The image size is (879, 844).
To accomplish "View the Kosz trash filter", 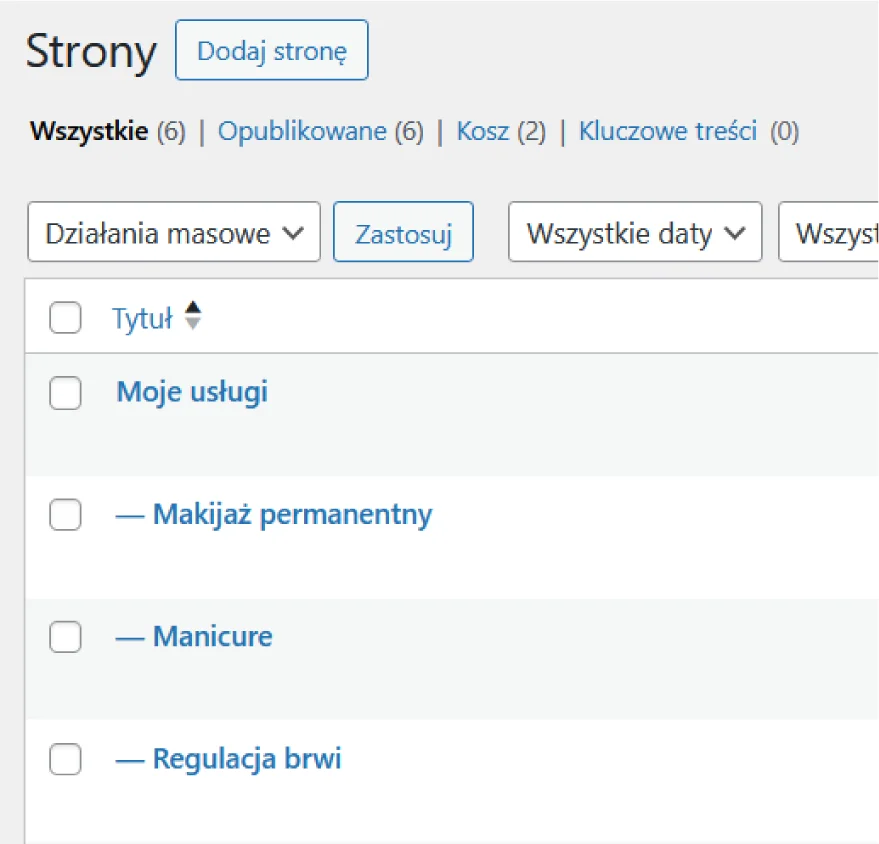I will pyautogui.click(x=482, y=131).
